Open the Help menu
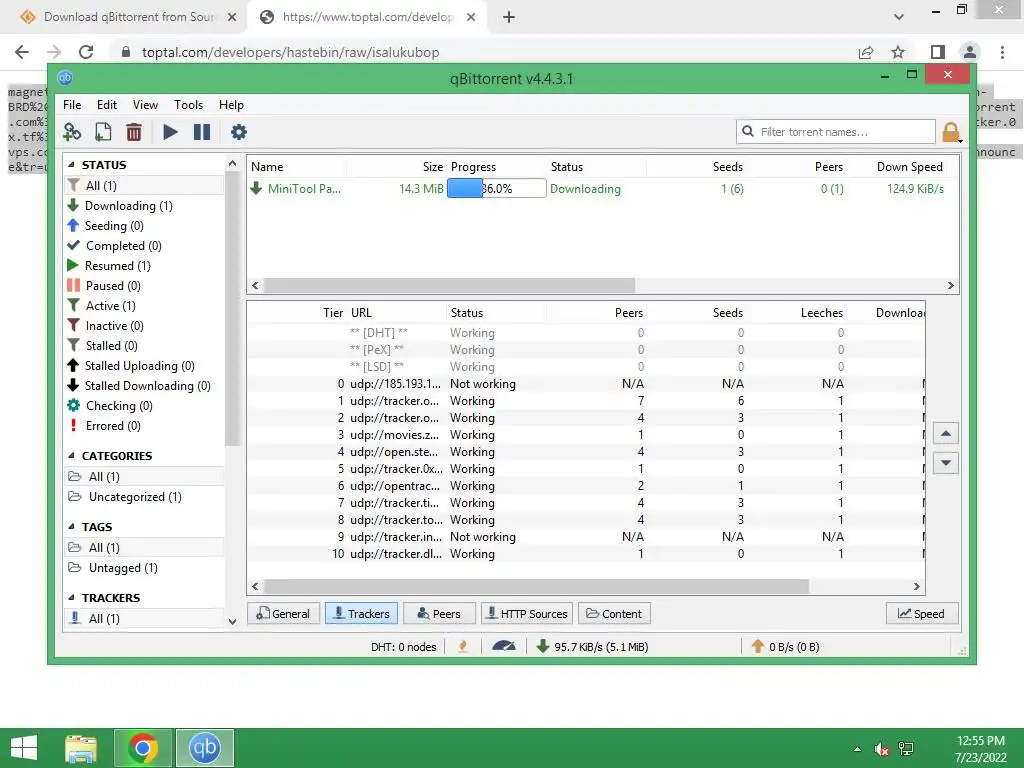1024x768 pixels. [x=231, y=104]
